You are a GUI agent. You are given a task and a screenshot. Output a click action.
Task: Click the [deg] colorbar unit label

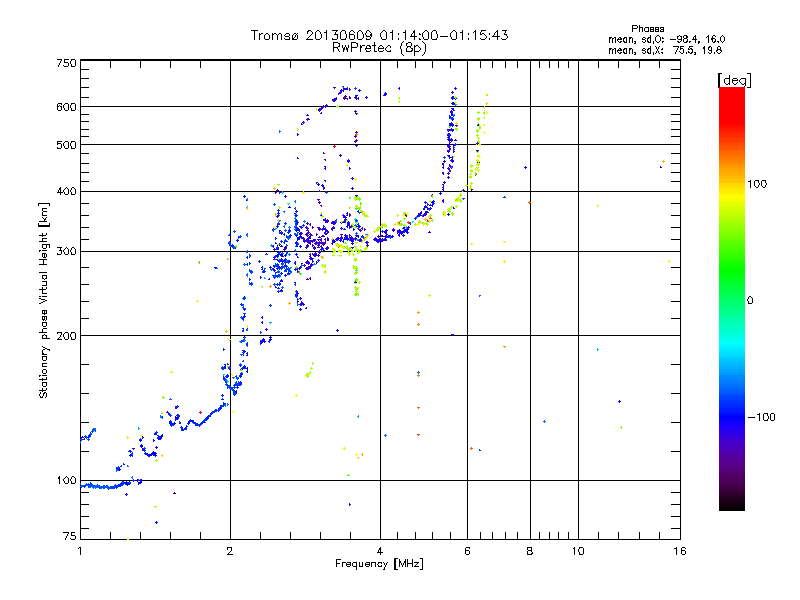734,79
